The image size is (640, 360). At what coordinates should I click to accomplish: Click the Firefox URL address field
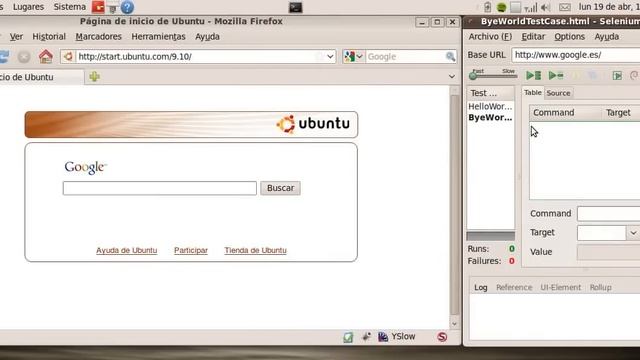198,56
